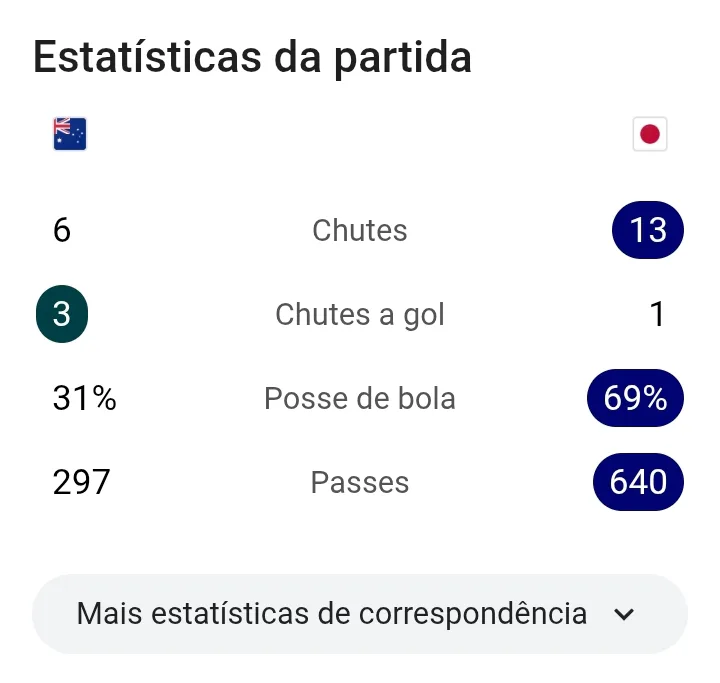Click Australia's 31% possession value
The height and width of the screenshot is (683, 720).
point(84,398)
